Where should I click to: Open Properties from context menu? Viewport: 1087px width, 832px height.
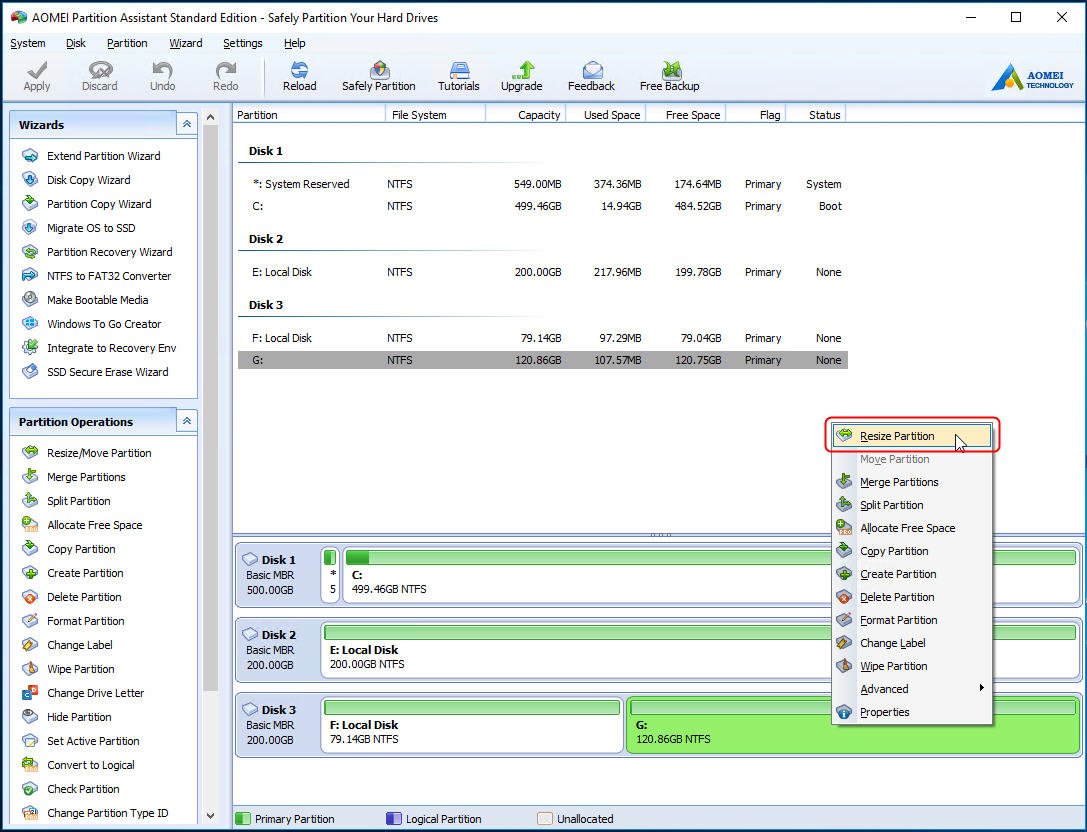coord(912,712)
